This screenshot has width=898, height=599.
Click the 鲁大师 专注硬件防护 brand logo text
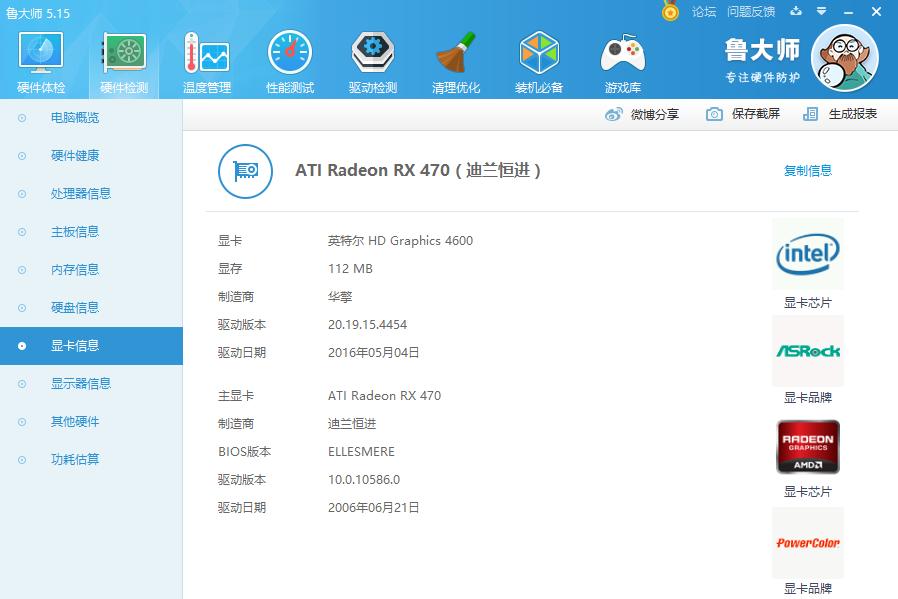[762, 60]
